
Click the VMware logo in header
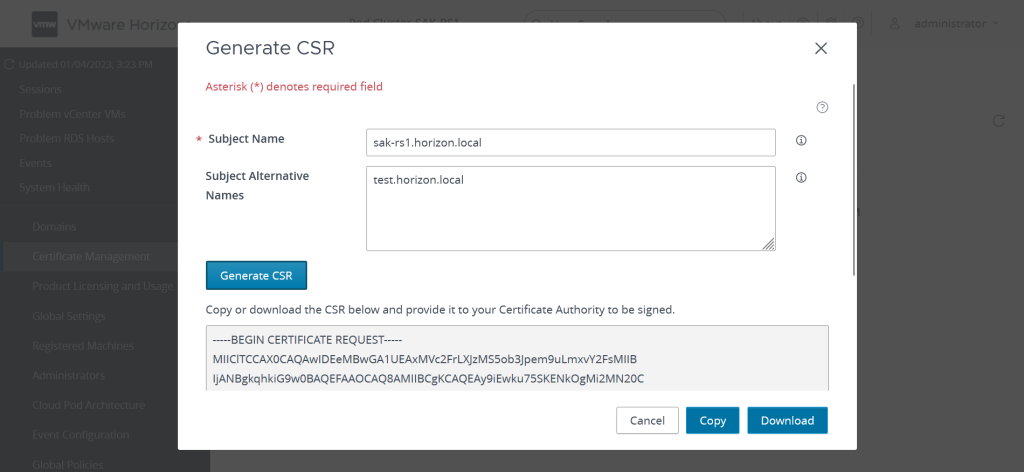(x=44, y=23)
